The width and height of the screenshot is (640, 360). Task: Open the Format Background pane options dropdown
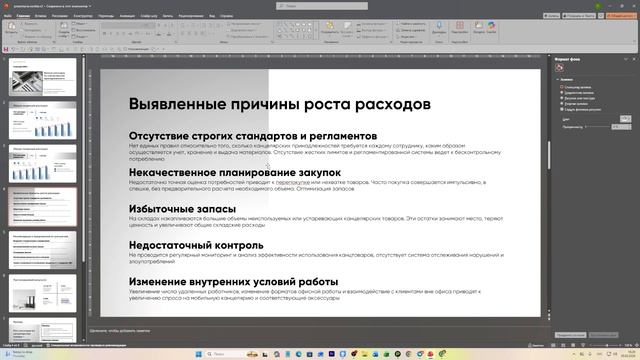tap(626, 60)
